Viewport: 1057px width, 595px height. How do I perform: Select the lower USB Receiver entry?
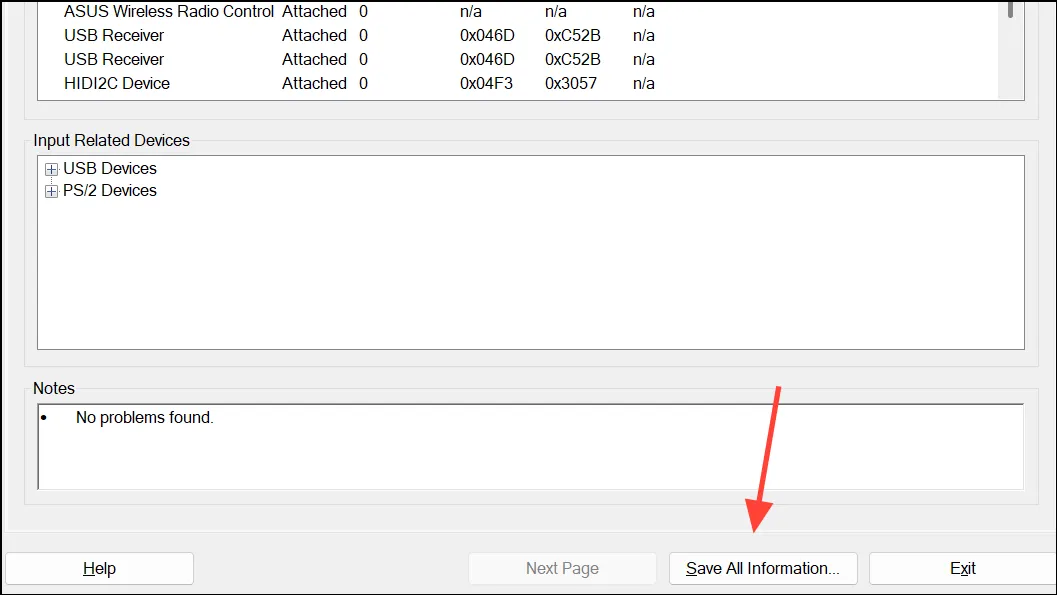coord(517,59)
